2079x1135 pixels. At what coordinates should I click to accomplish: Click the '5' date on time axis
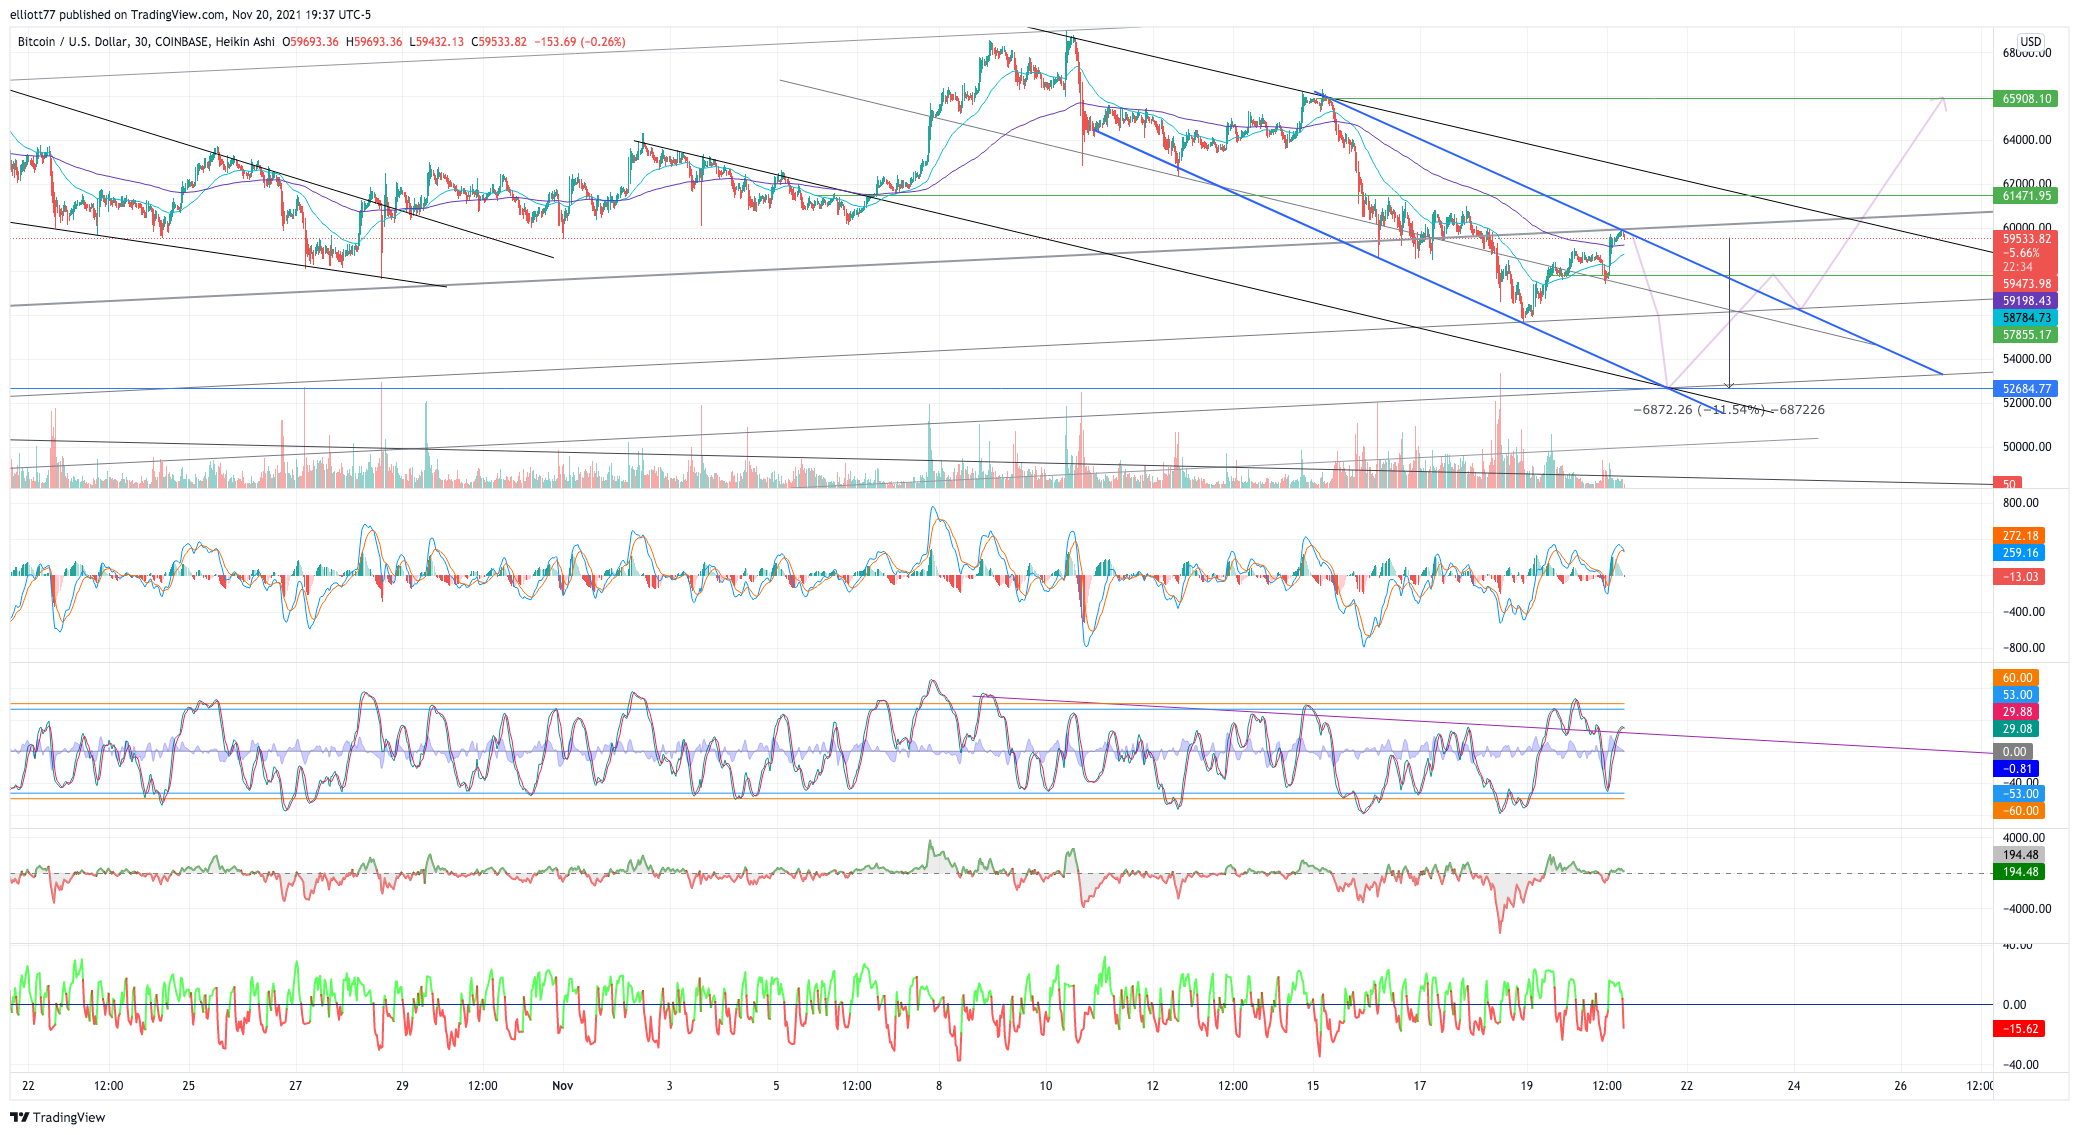click(776, 1086)
